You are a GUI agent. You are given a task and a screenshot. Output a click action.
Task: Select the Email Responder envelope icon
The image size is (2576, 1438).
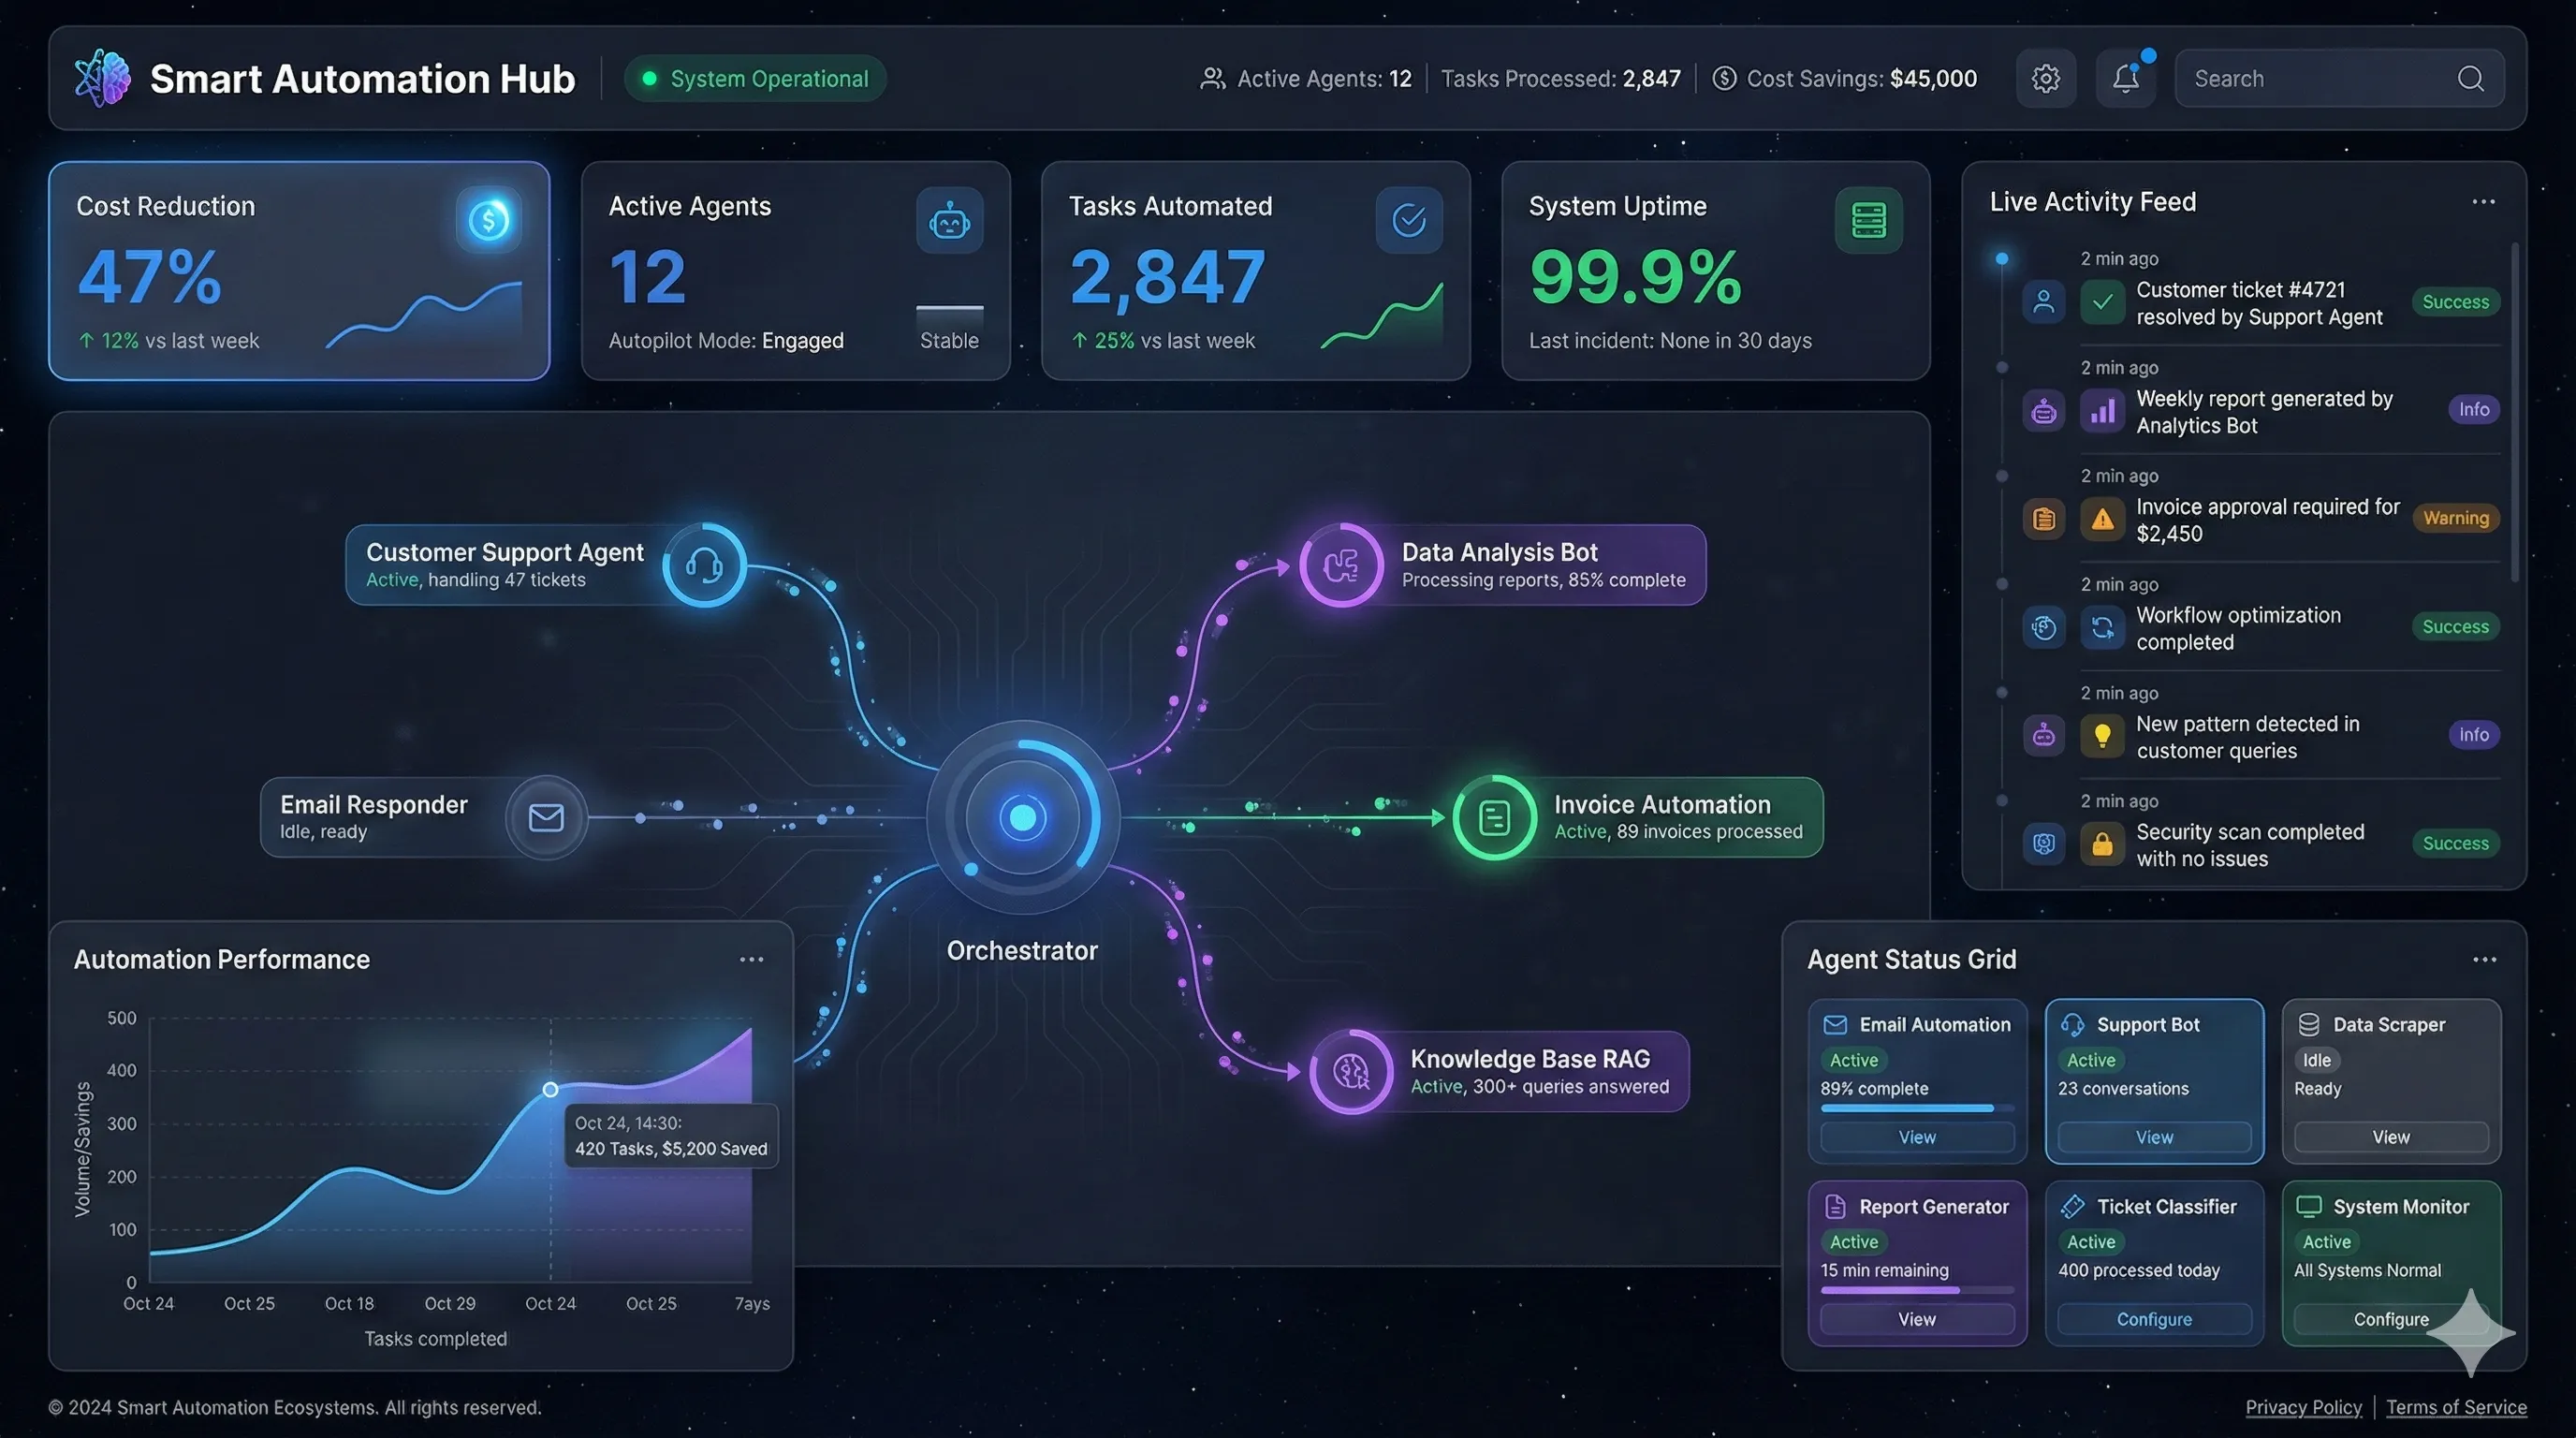click(546, 817)
